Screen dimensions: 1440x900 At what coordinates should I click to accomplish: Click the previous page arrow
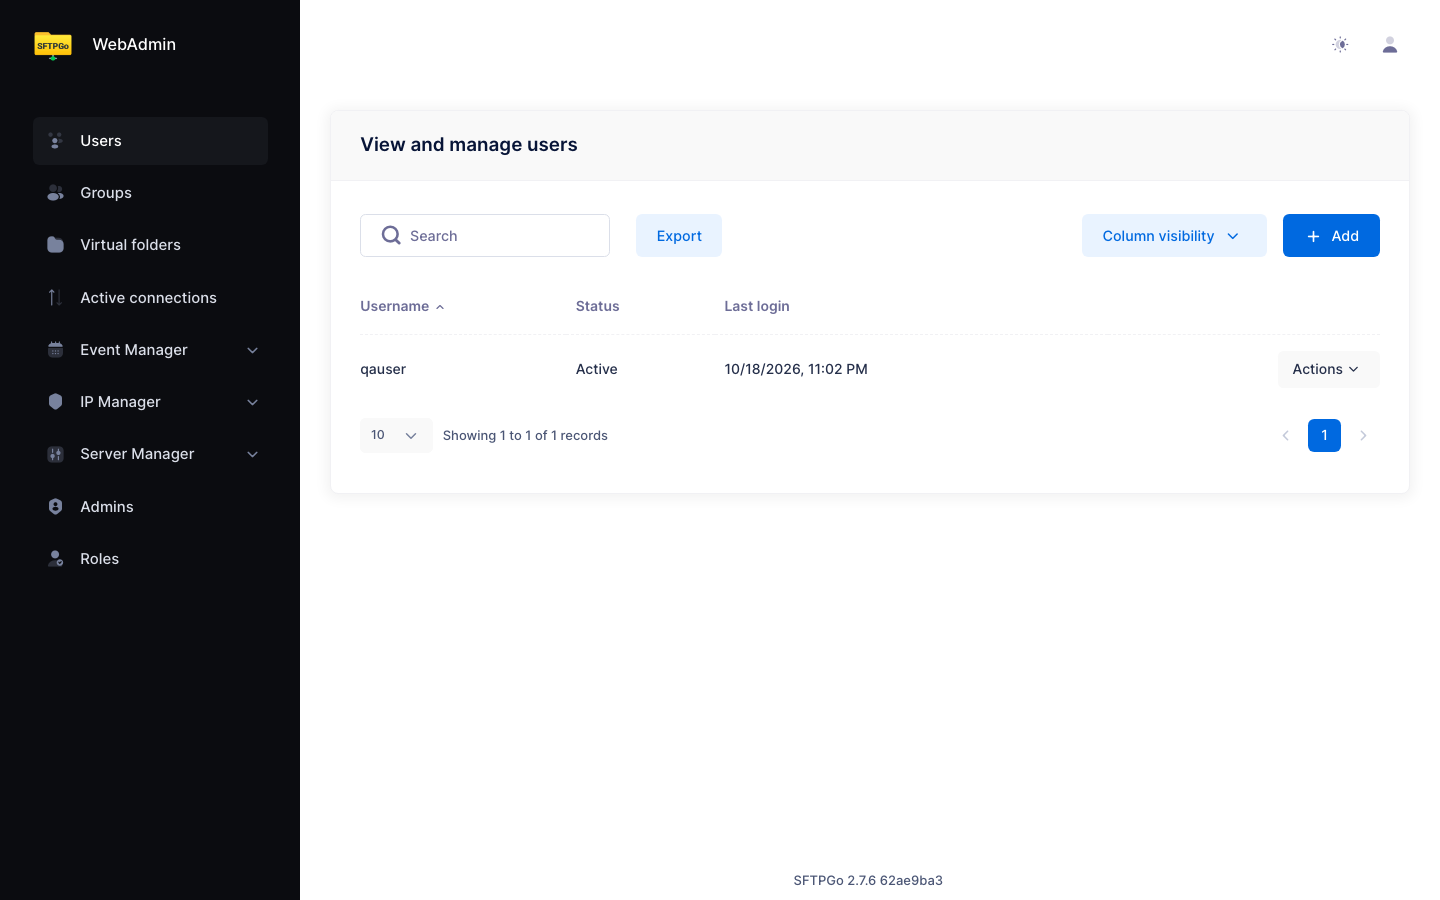coord(1285,435)
